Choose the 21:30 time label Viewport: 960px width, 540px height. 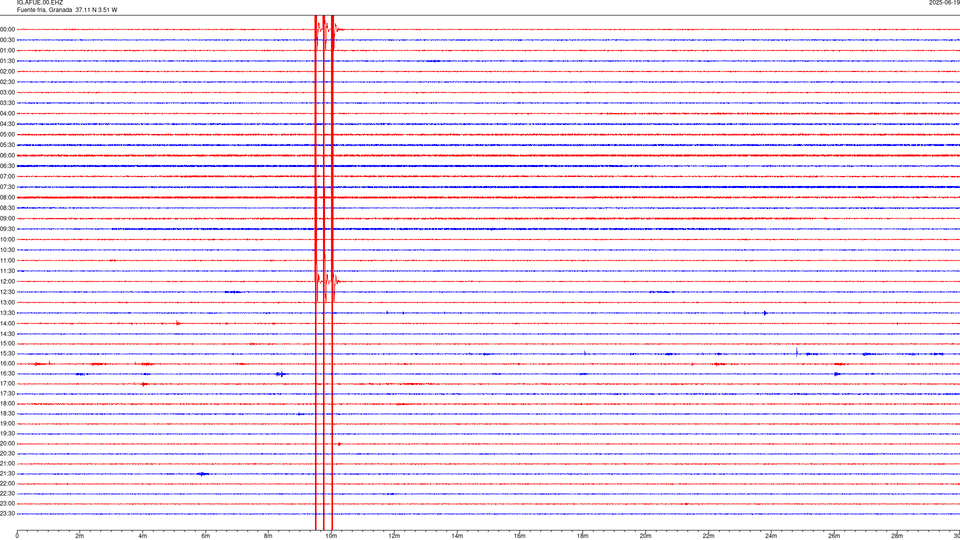(x=7, y=474)
